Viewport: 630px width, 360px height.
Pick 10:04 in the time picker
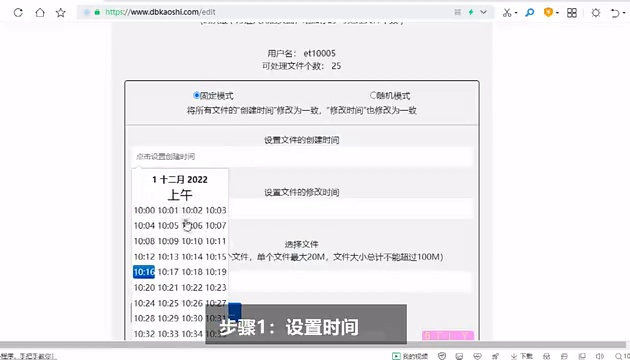click(x=144, y=226)
